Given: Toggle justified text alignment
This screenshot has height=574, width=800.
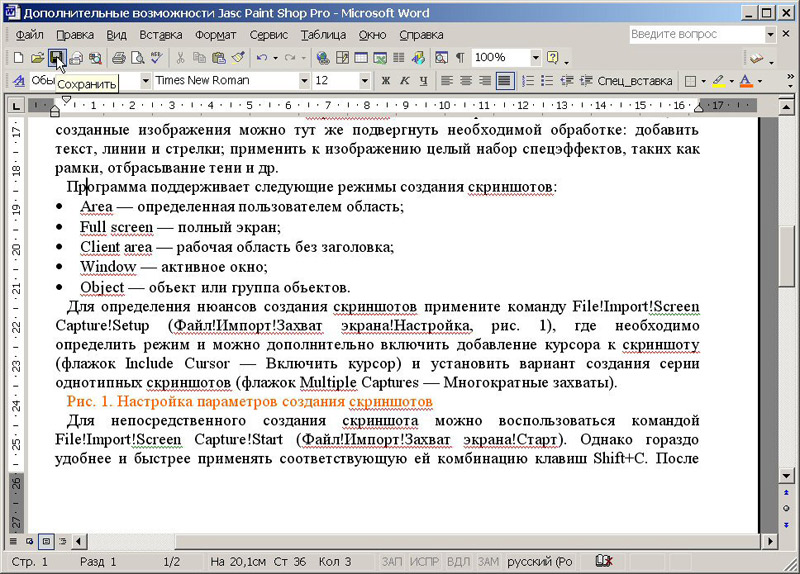Looking at the screenshot, I should [504, 81].
